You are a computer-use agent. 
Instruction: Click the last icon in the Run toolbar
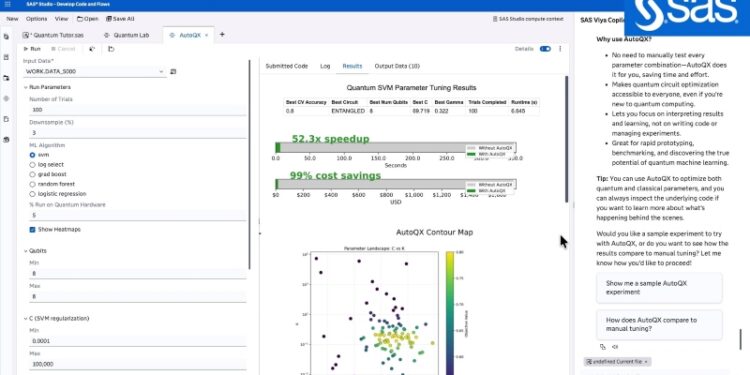[111, 49]
